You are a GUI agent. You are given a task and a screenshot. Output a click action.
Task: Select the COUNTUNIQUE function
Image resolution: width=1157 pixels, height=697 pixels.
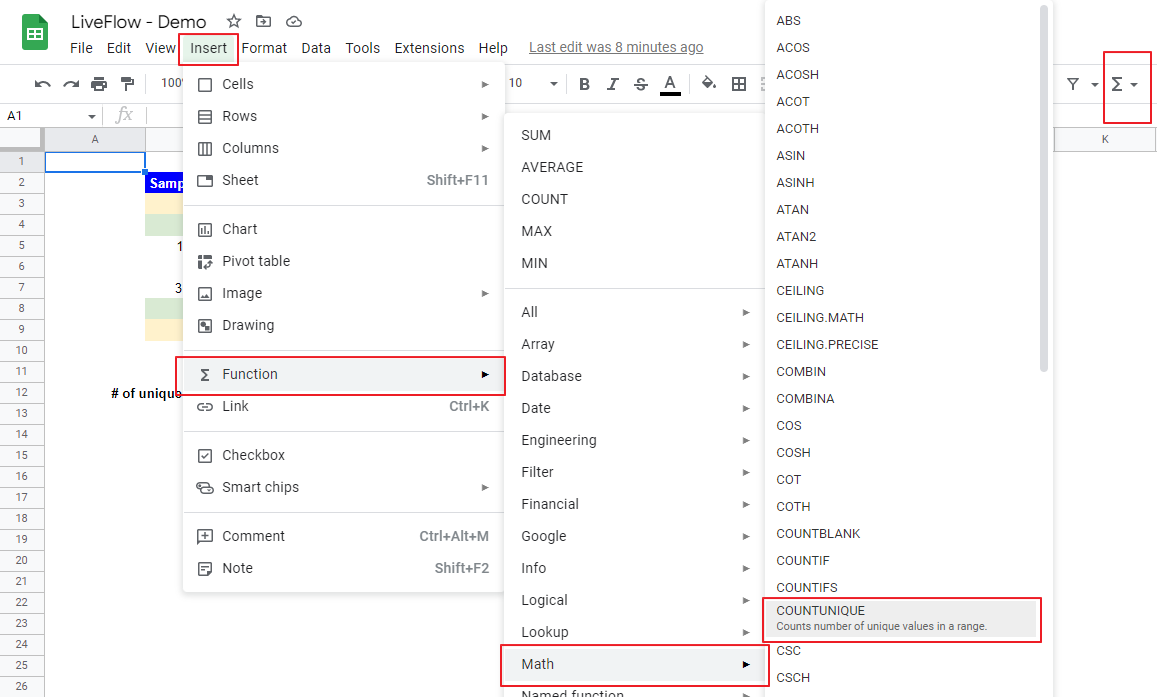pyautogui.click(x=901, y=618)
